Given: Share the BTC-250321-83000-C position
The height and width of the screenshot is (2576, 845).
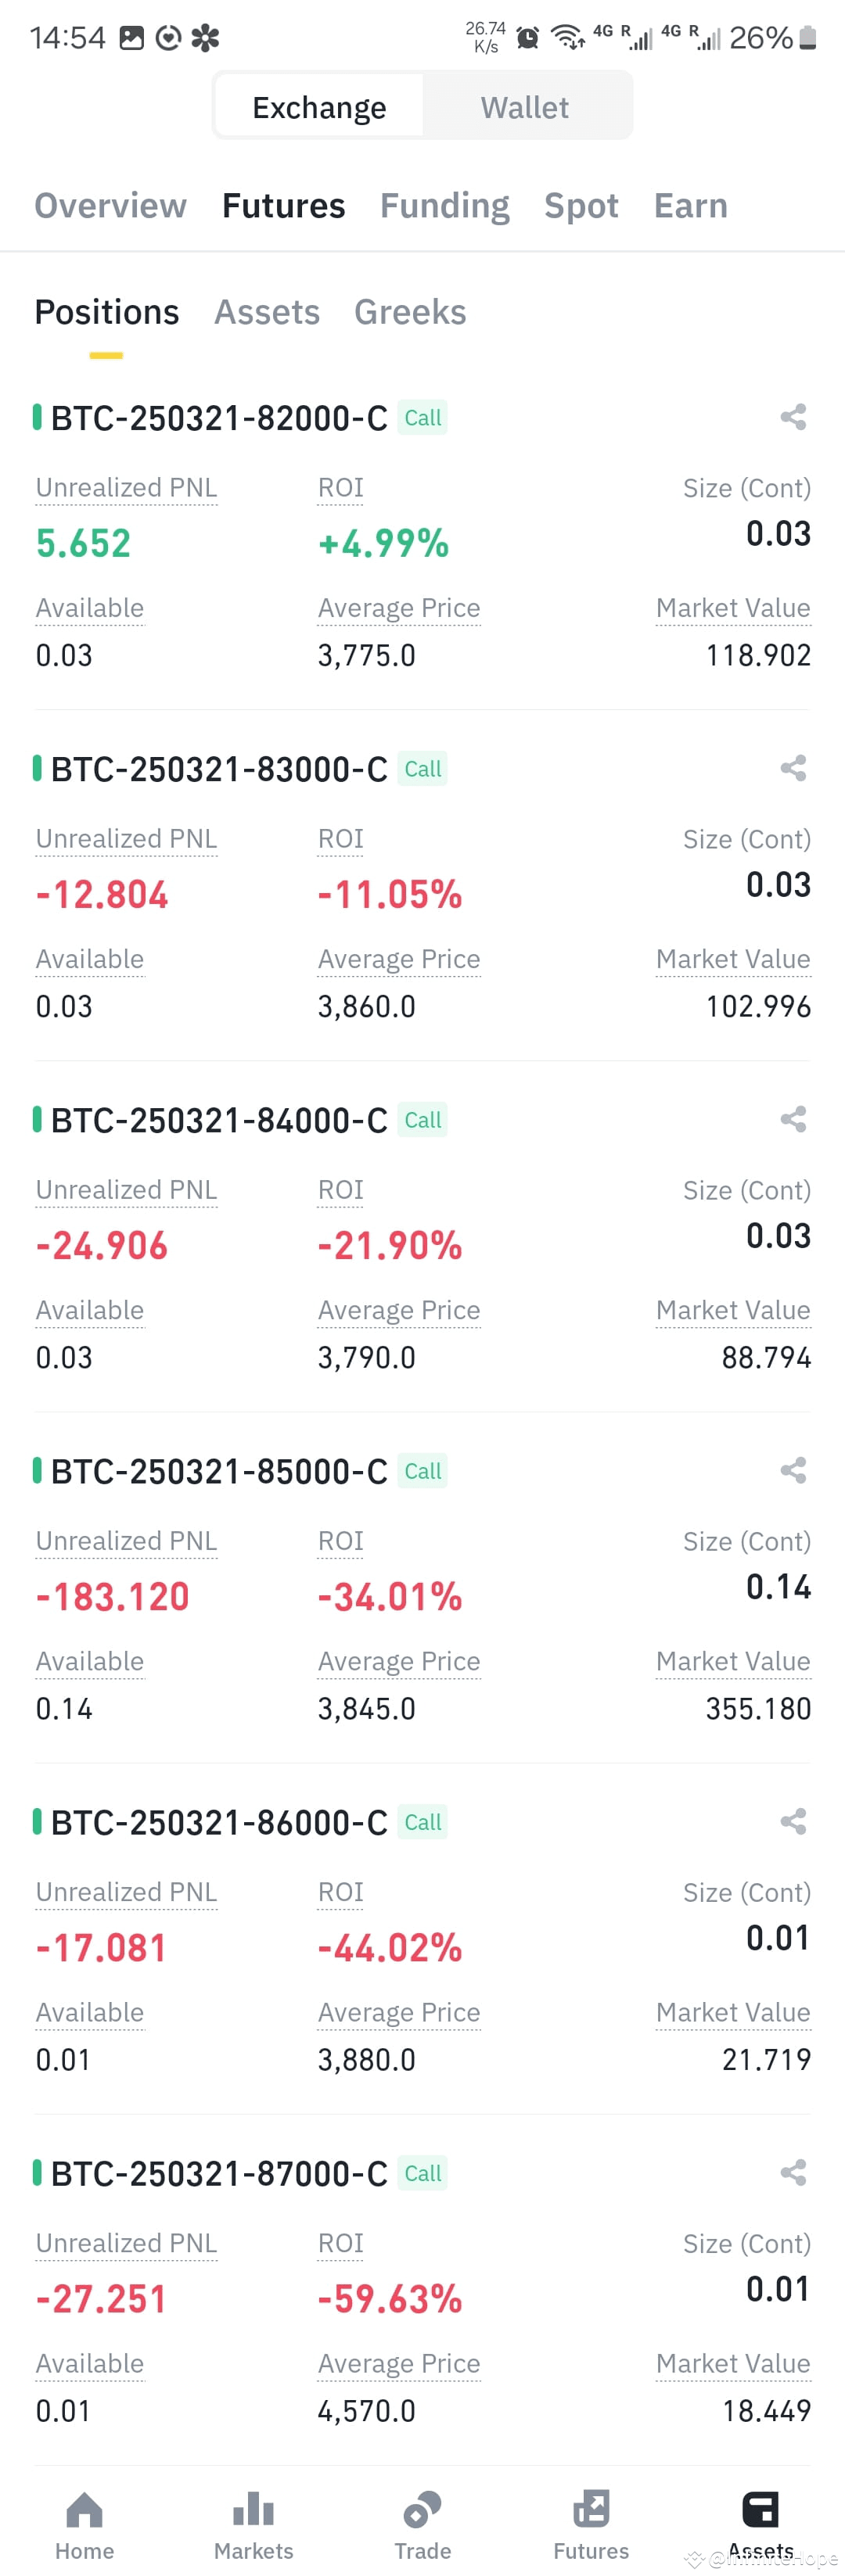Looking at the screenshot, I should pyautogui.click(x=793, y=769).
